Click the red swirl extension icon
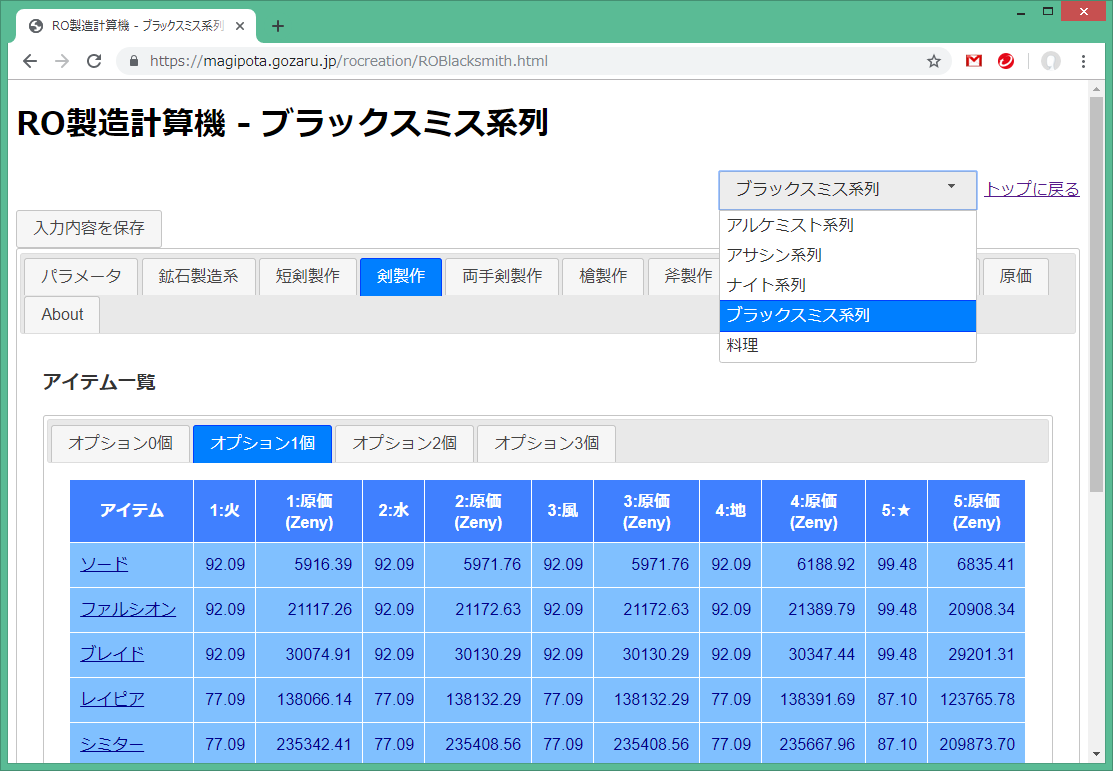The width and height of the screenshot is (1113, 771). [1006, 61]
